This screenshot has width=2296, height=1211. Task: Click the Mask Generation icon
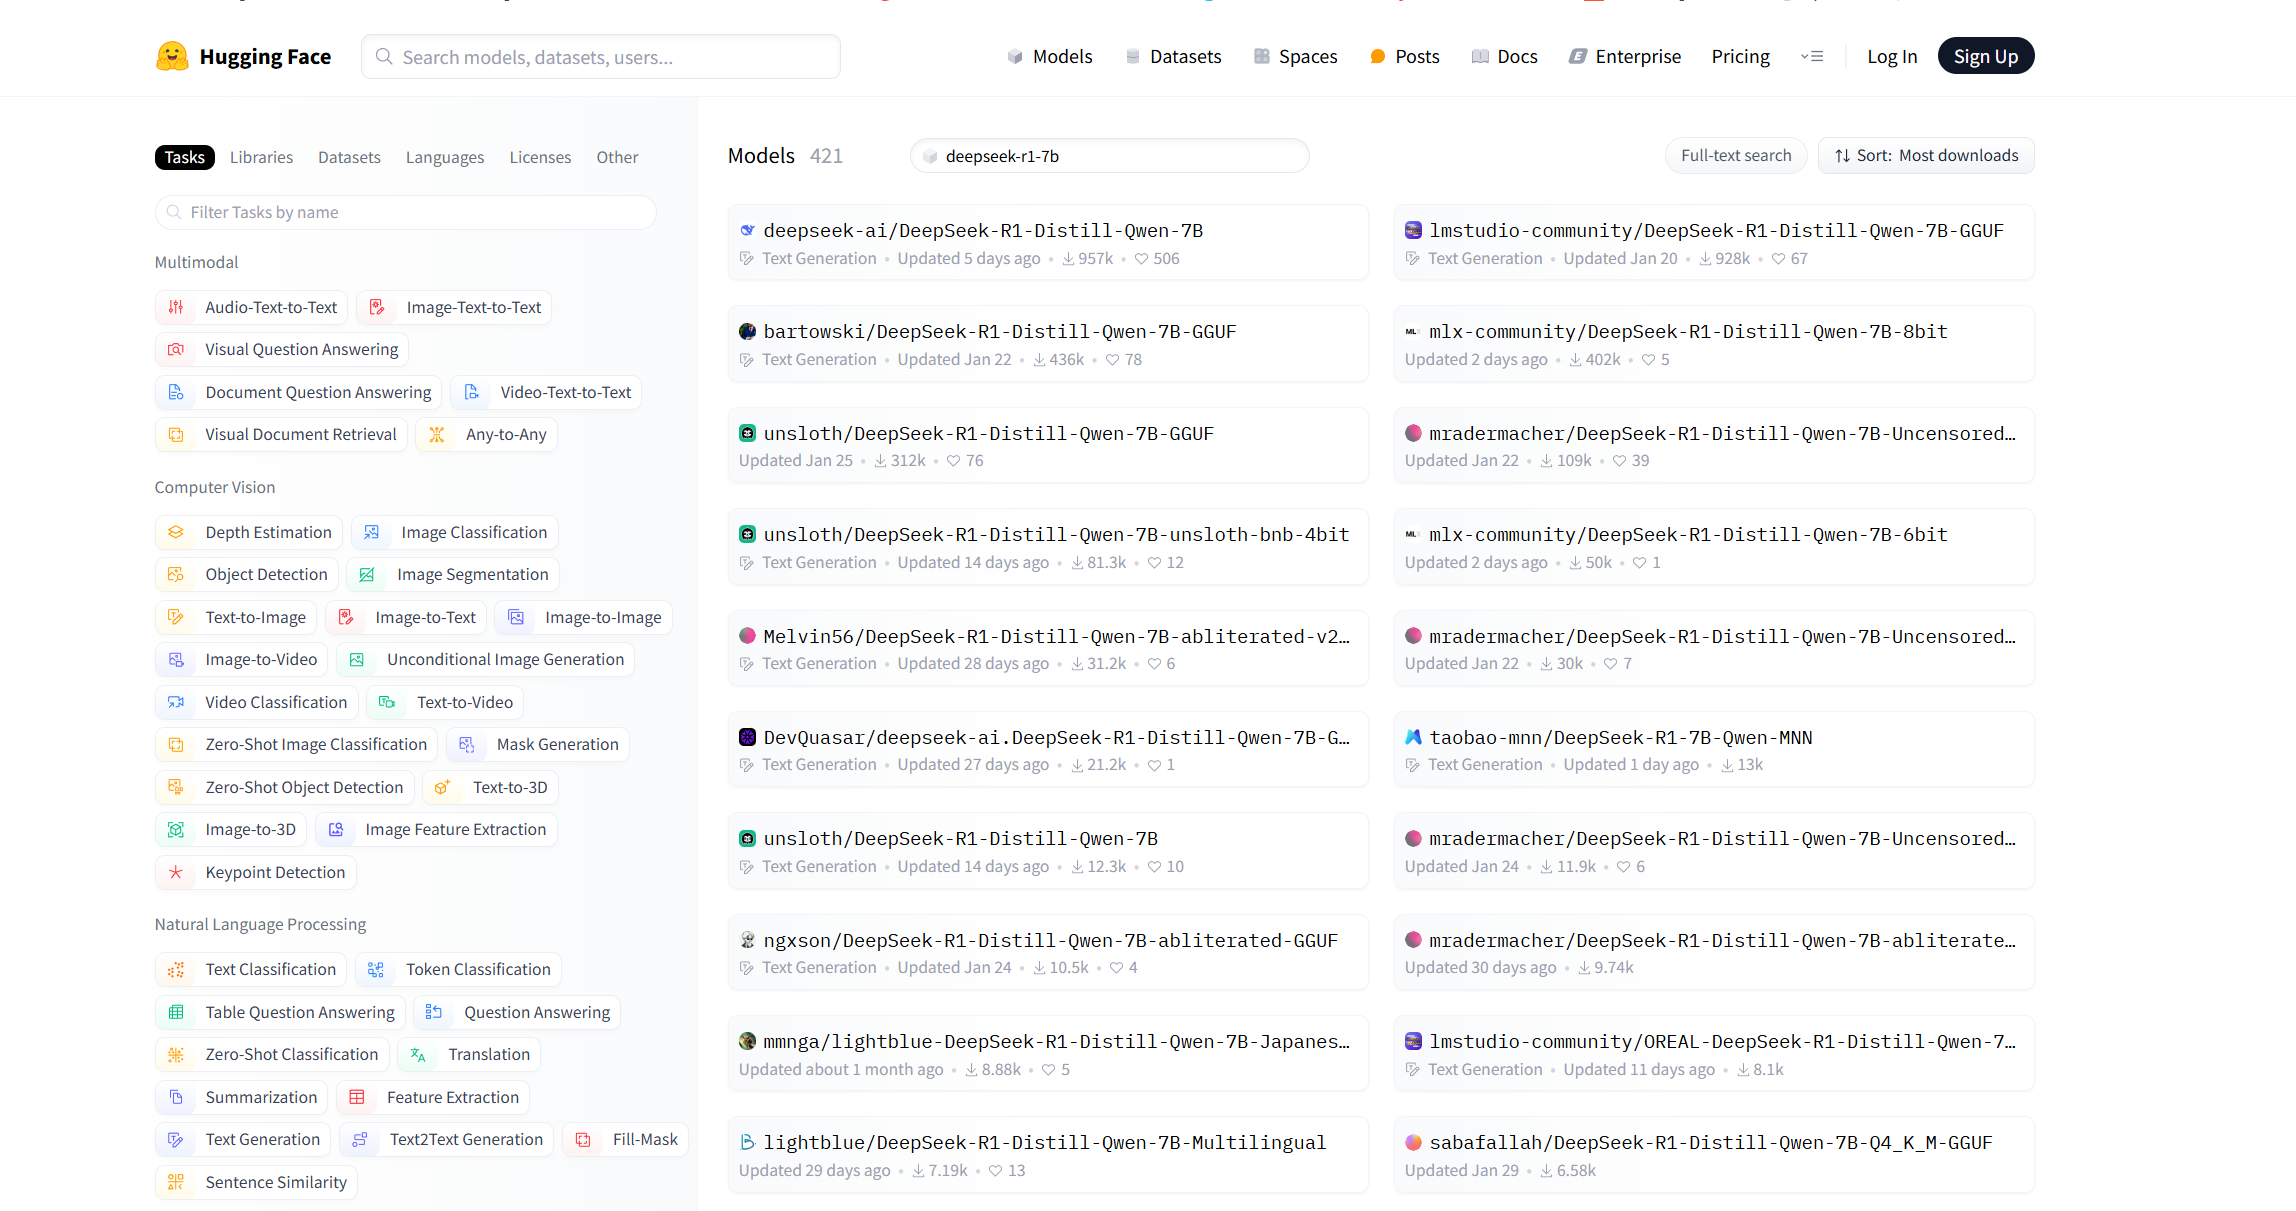tap(467, 744)
